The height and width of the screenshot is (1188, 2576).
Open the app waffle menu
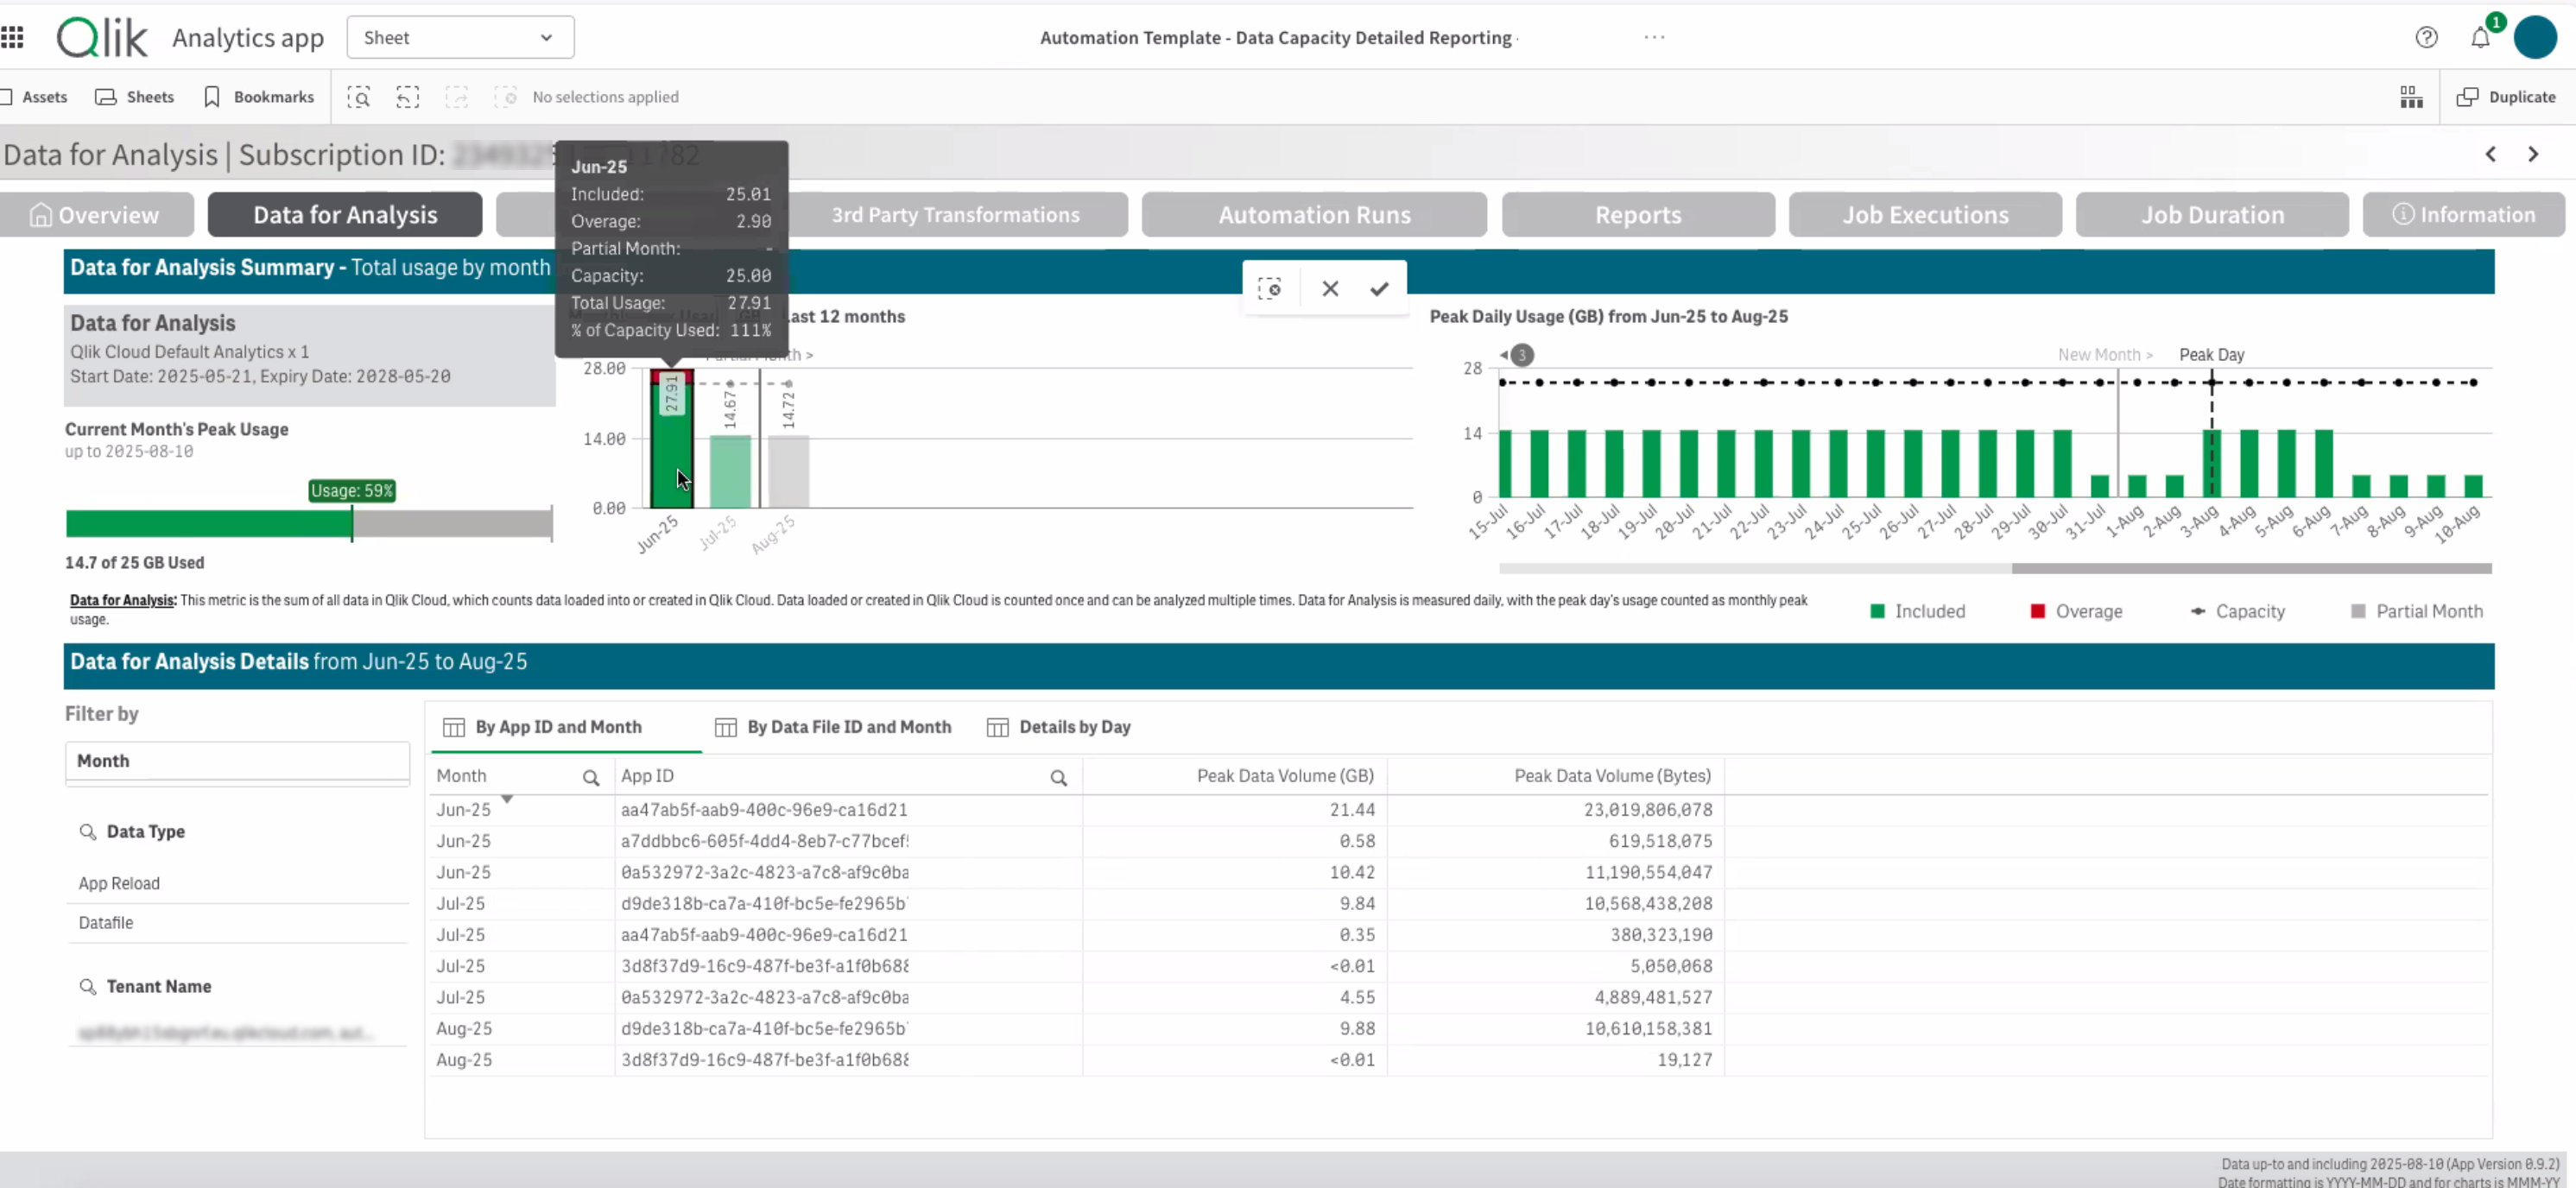coord(12,37)
